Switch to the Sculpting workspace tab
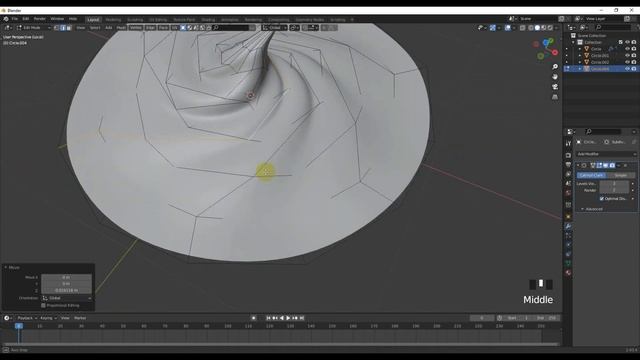The image size is (640, 360). [x=135, y=19]
